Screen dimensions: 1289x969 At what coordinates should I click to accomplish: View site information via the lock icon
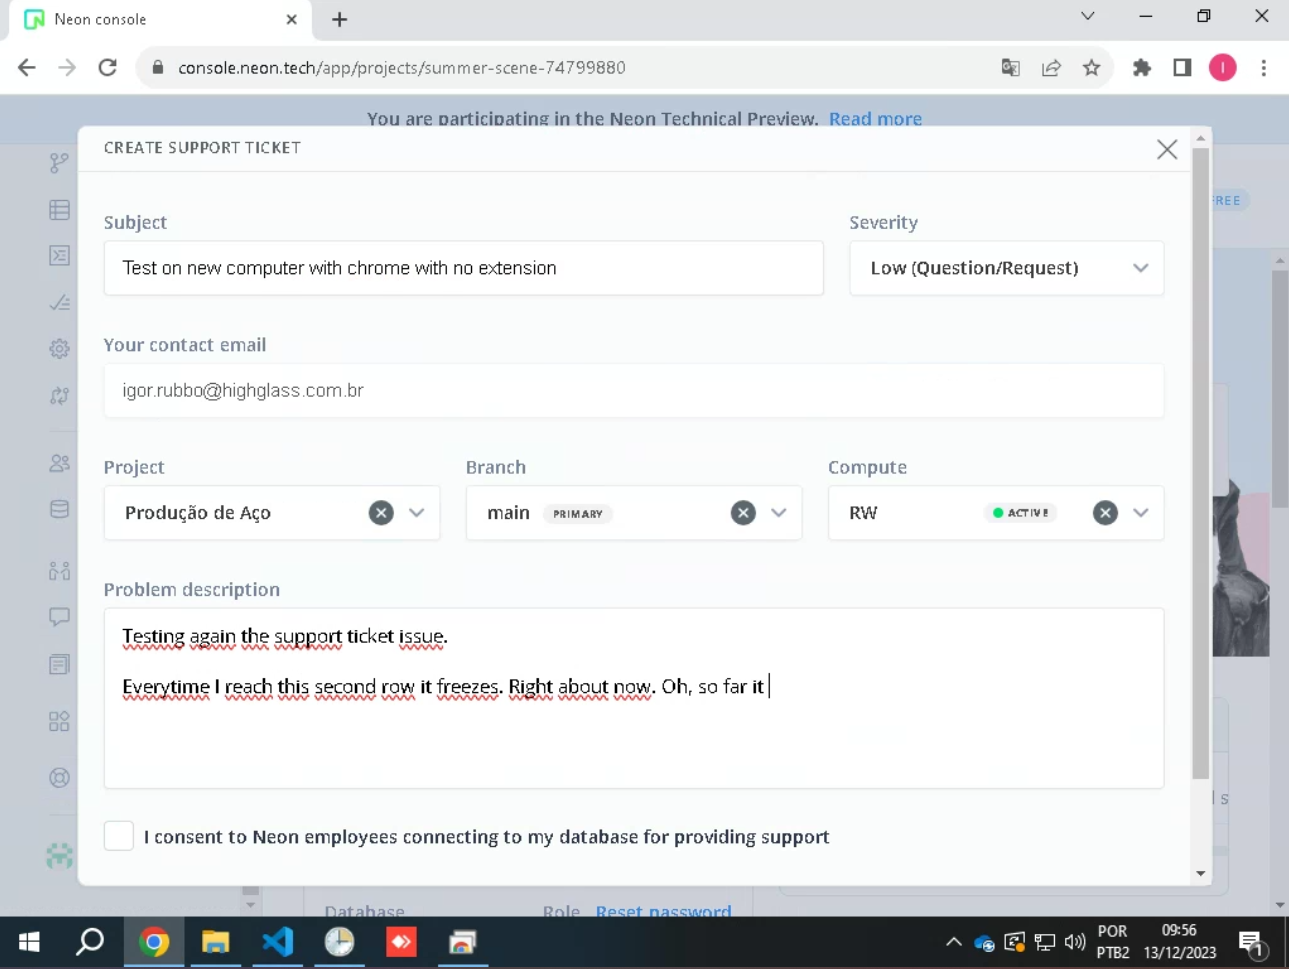coord(158,68)
